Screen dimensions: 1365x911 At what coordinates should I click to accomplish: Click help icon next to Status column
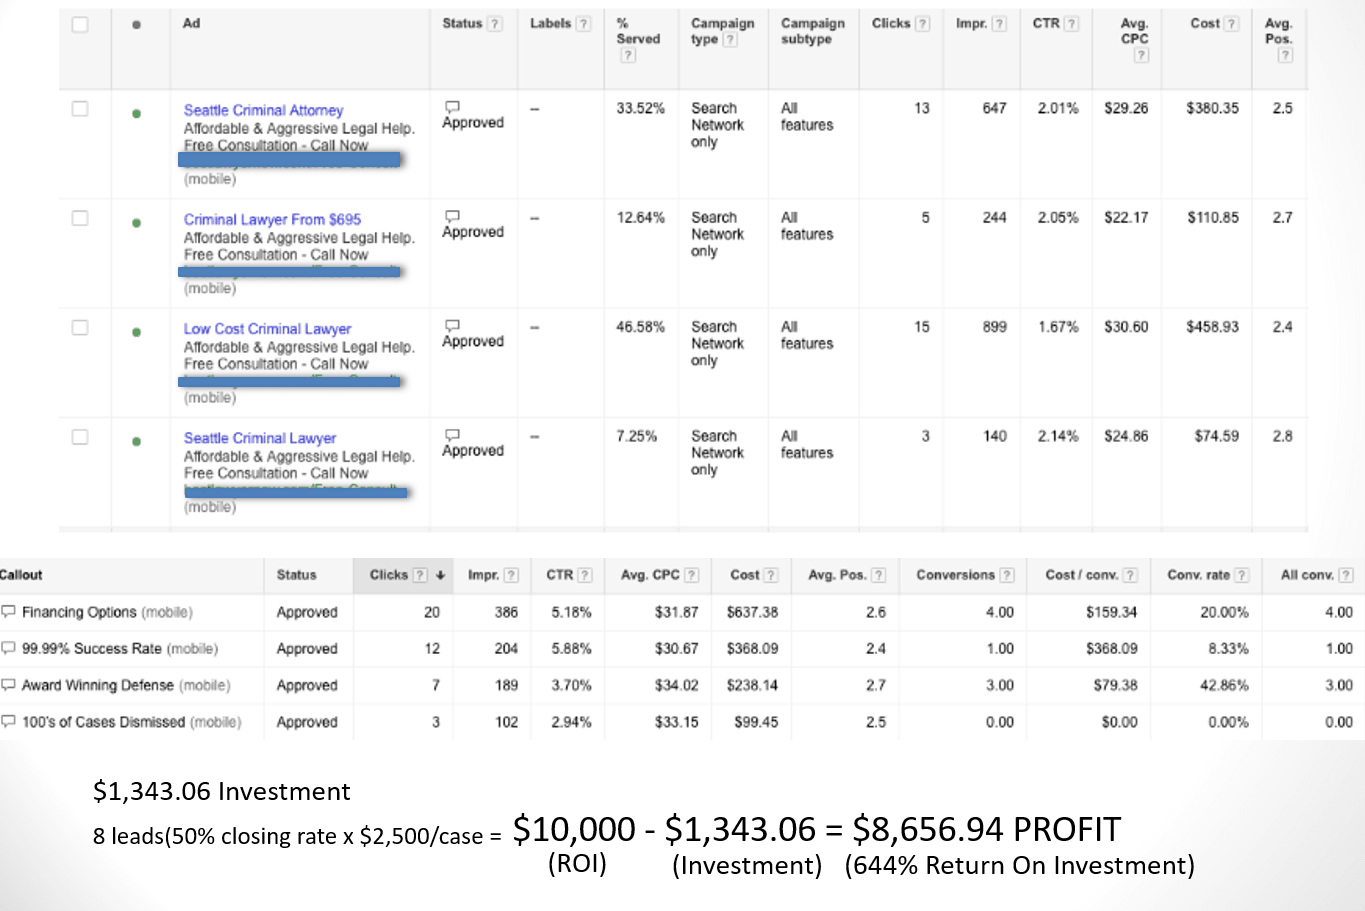(x=494, y=24)
